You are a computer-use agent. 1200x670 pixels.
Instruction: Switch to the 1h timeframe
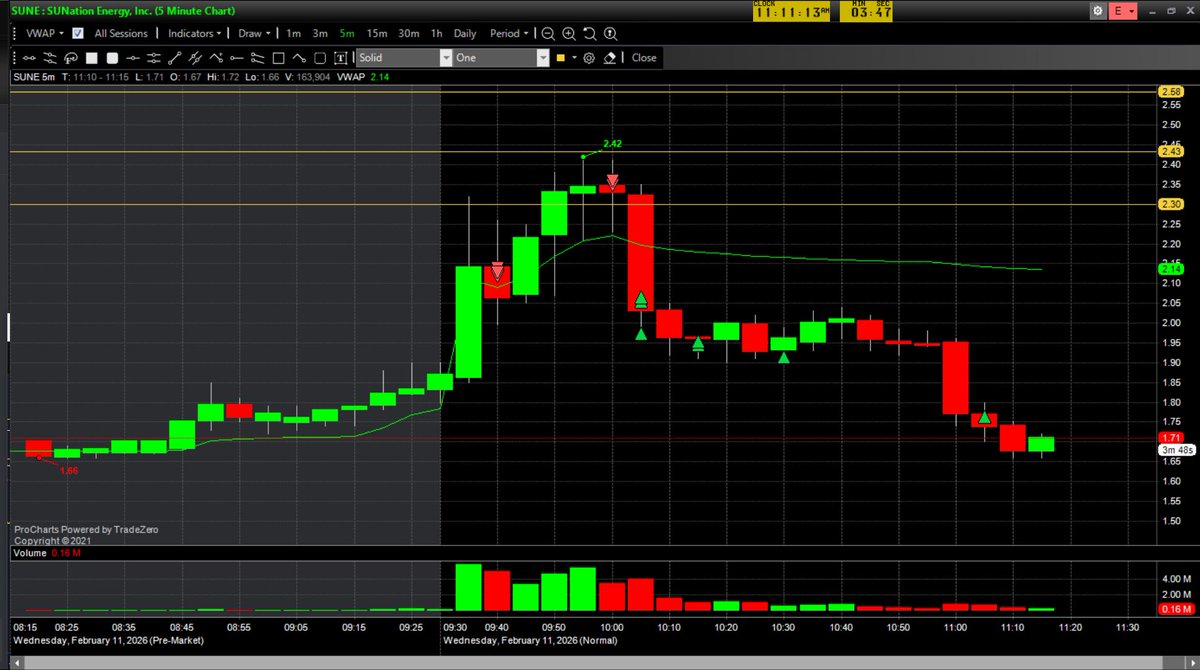coord(436,33)
